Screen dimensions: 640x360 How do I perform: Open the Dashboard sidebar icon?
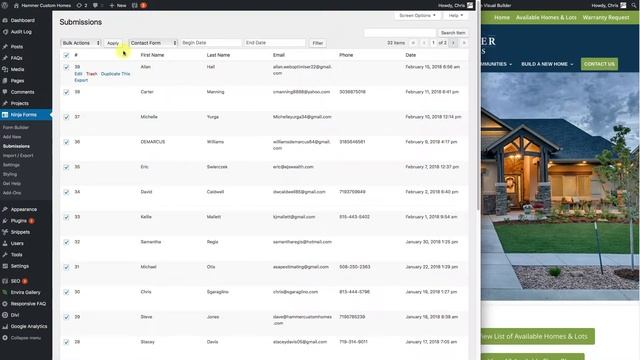coord(5,20)
